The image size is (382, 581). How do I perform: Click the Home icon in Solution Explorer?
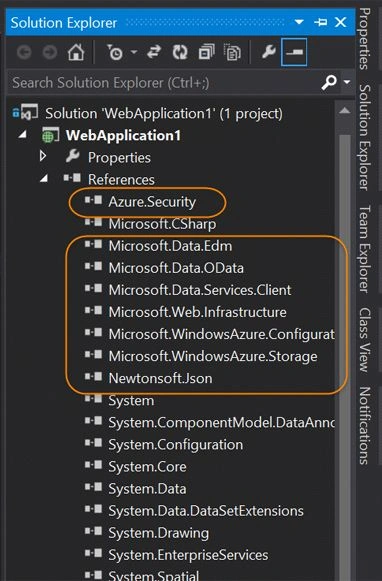(76, 52)
